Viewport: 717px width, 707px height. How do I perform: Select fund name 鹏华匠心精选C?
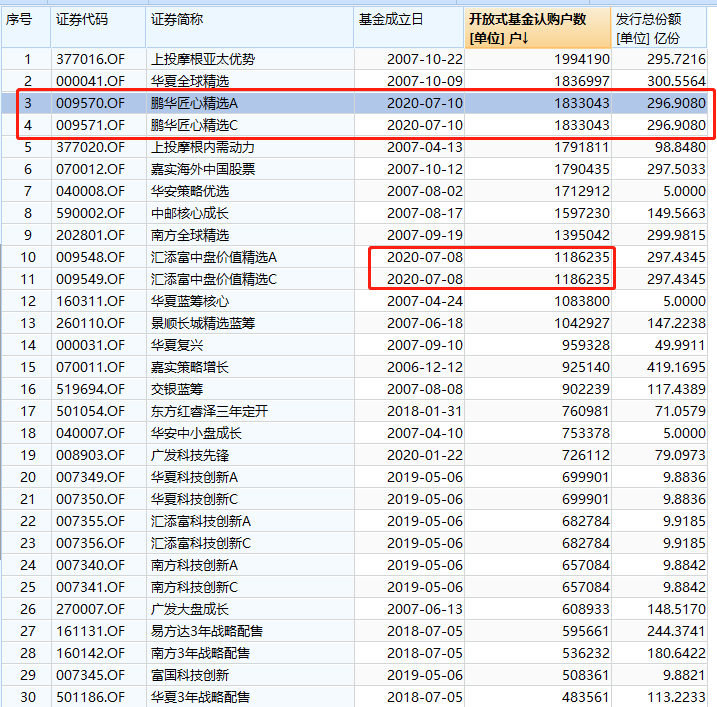pyautogui.click(x=194, y=125)
